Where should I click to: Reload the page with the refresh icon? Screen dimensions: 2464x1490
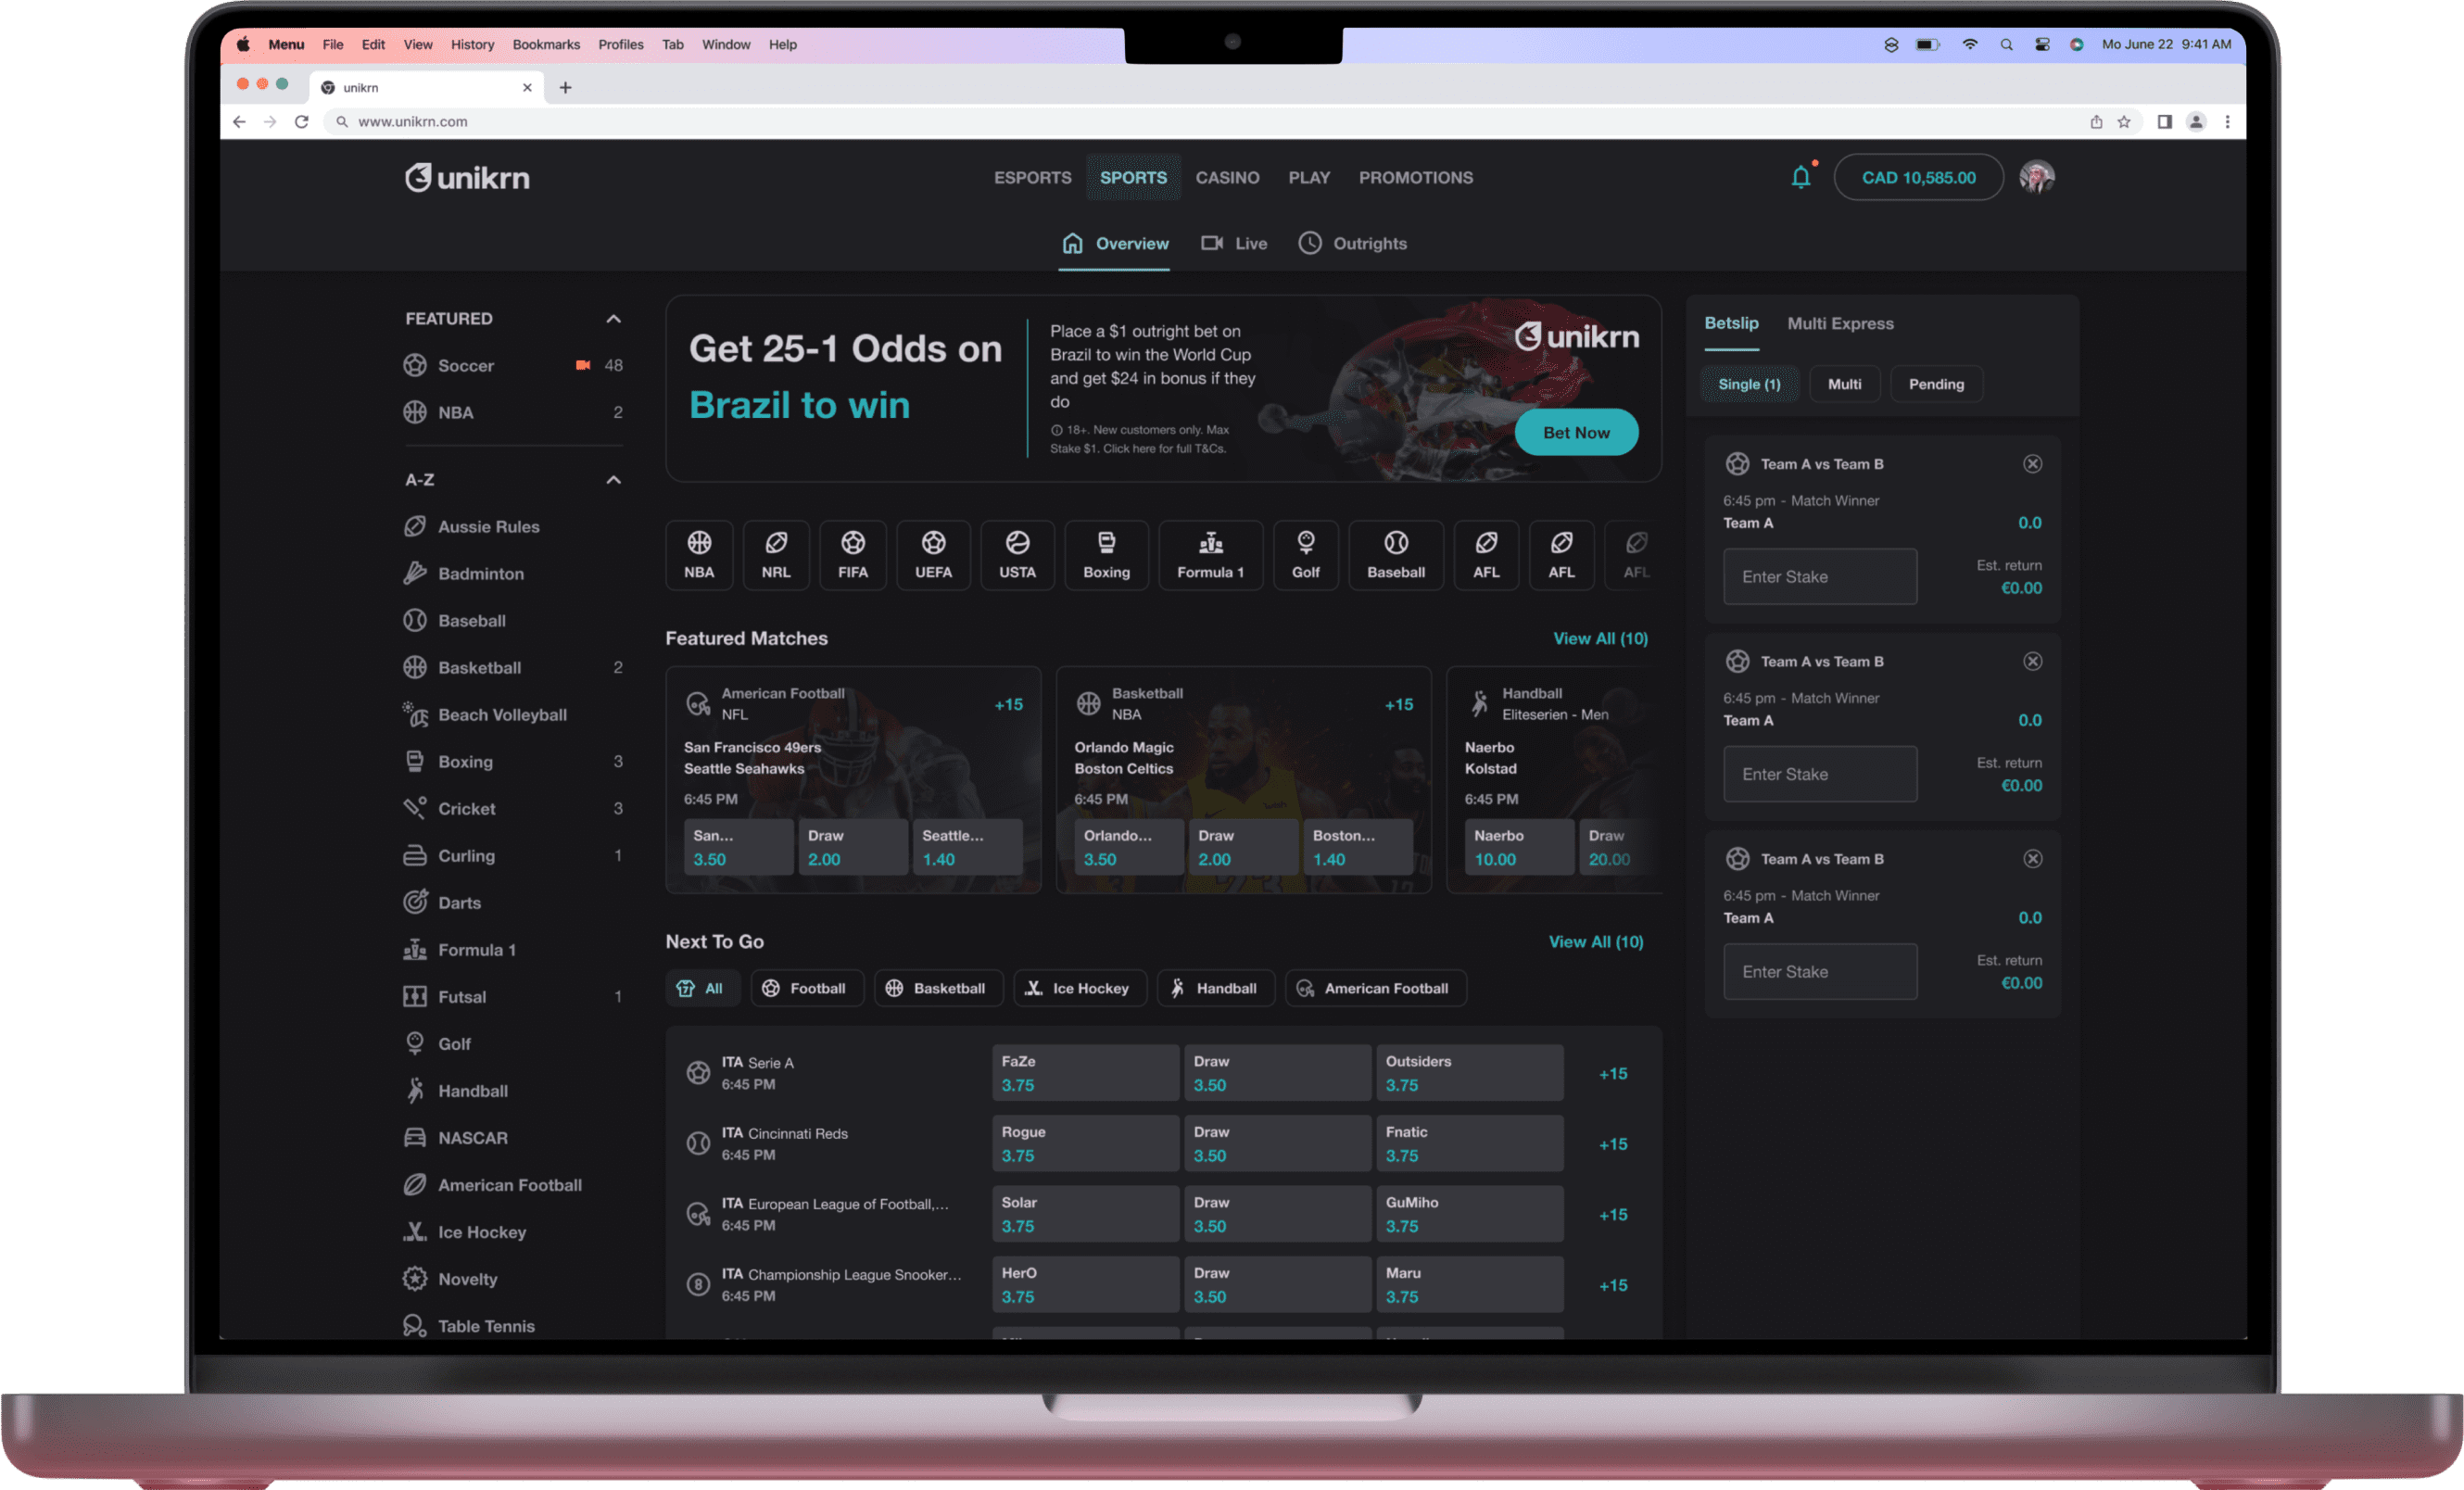[302, 122]
